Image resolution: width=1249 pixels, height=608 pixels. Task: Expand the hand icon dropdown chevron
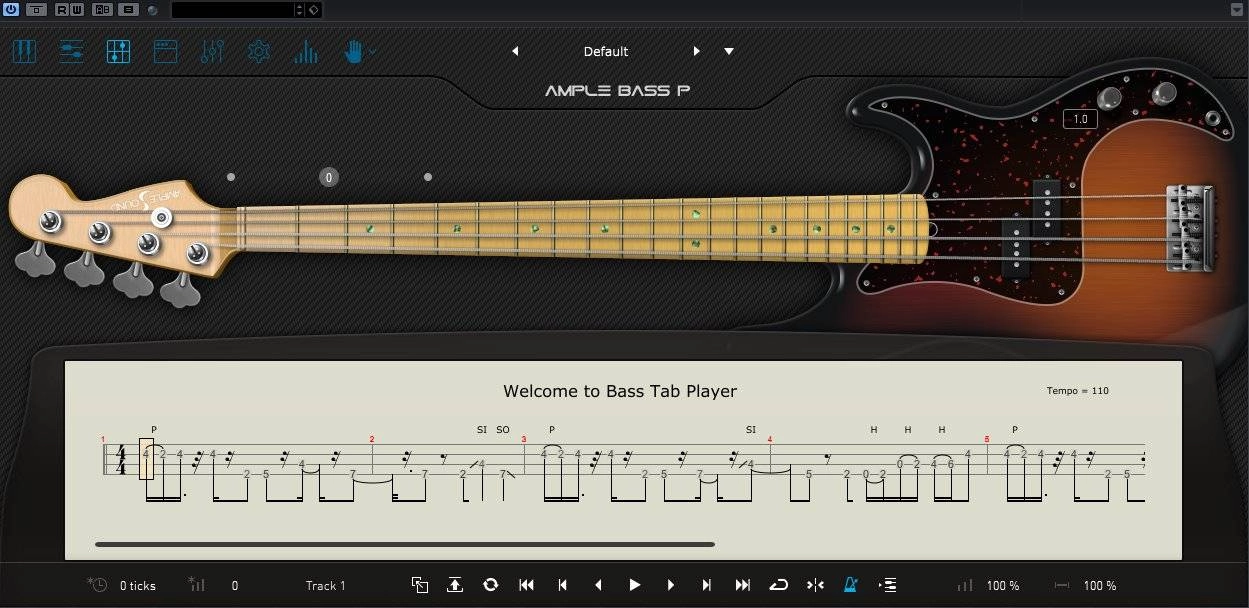tap(372, 51)
